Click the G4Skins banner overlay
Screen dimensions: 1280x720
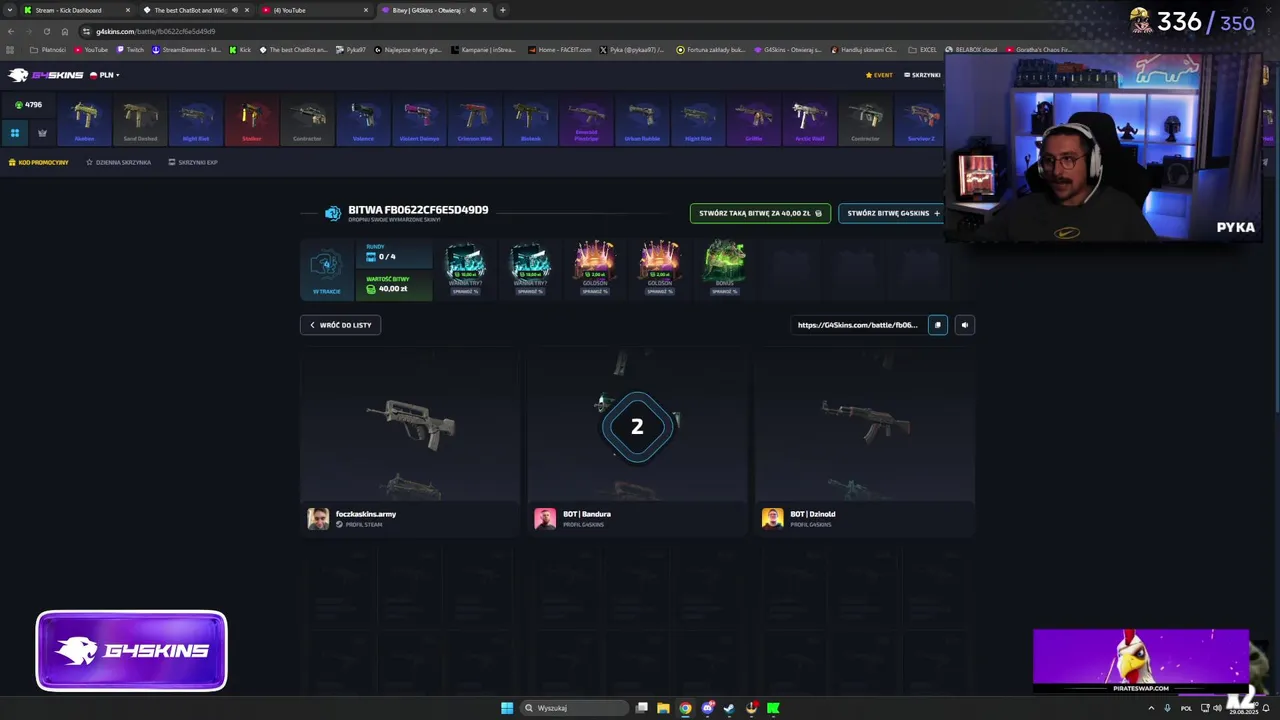[x=132, y=651]
